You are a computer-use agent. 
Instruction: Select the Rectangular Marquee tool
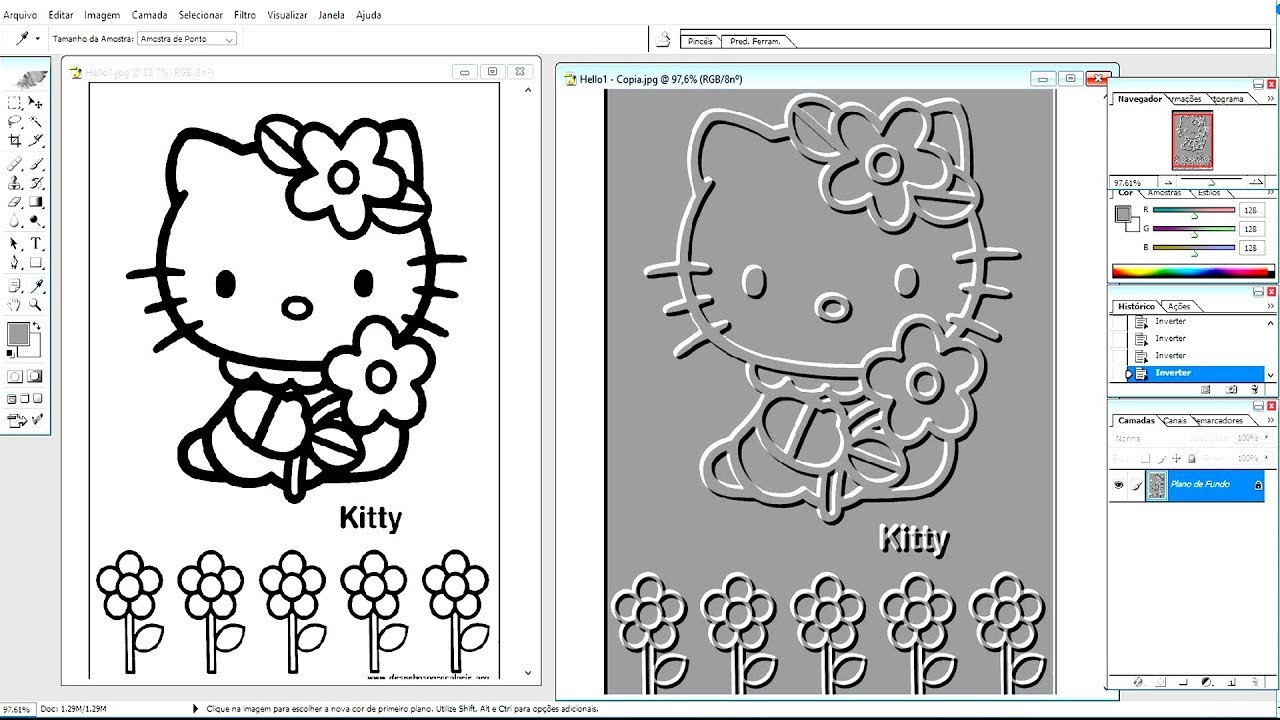pos(14,103)
